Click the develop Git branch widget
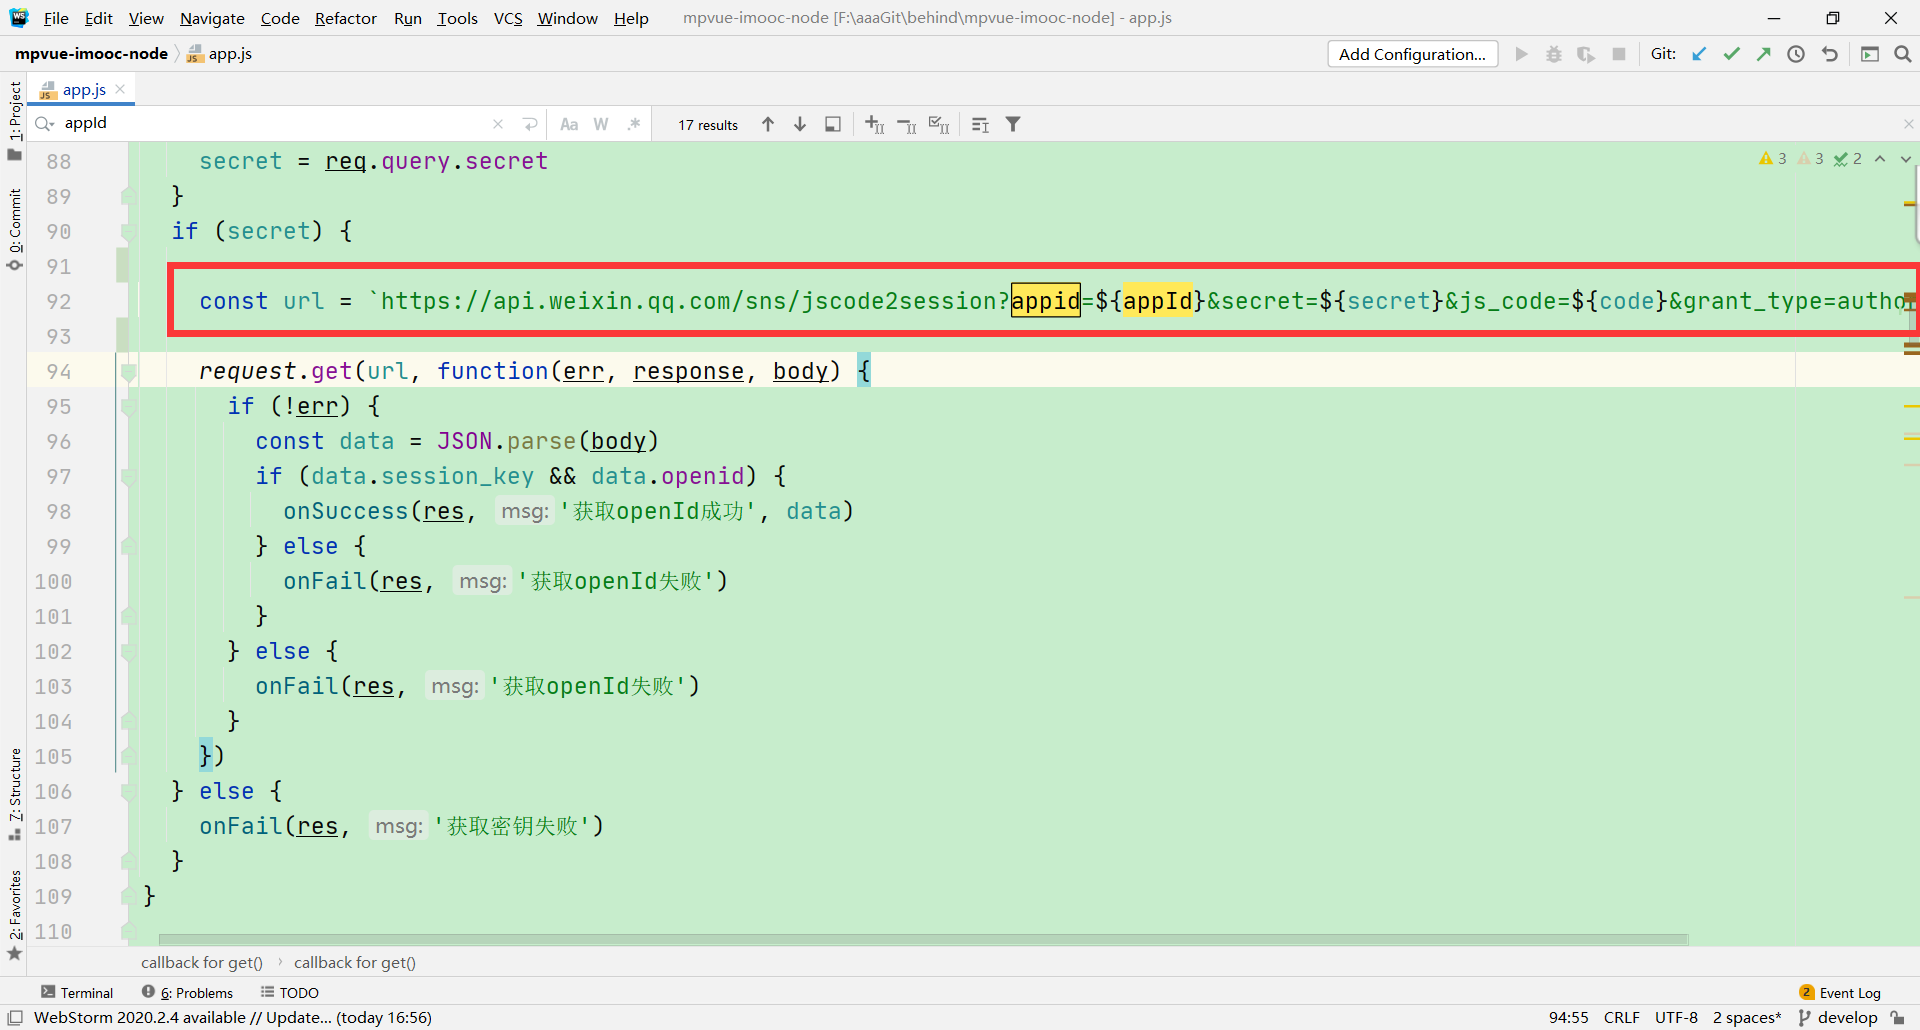Viewport: 1920px width, 1030px height. point(1838,1017)
